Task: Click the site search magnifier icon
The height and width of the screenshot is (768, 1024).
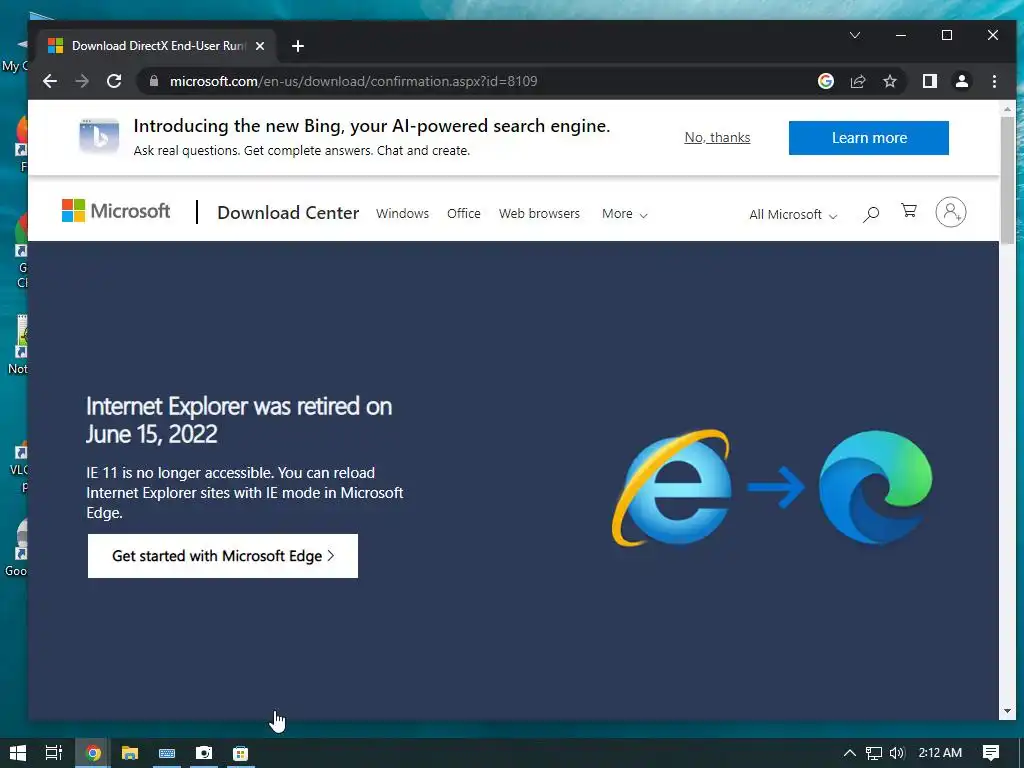Action: pos(871,214)
